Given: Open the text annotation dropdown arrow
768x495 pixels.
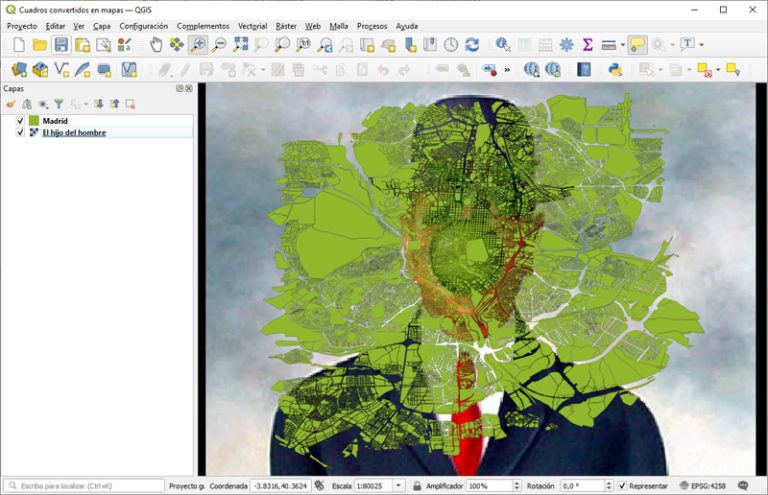Looking at the screenshot, I should click(701, 45).
